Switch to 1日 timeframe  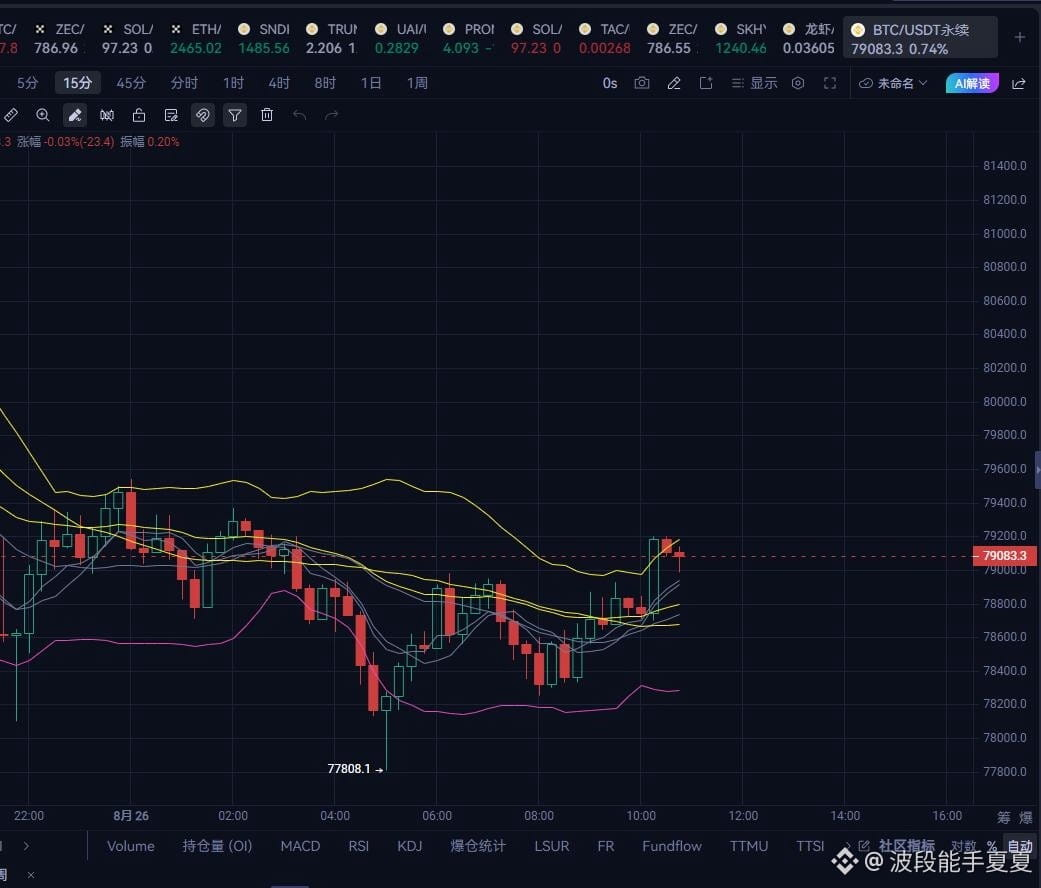click(370, 83)
